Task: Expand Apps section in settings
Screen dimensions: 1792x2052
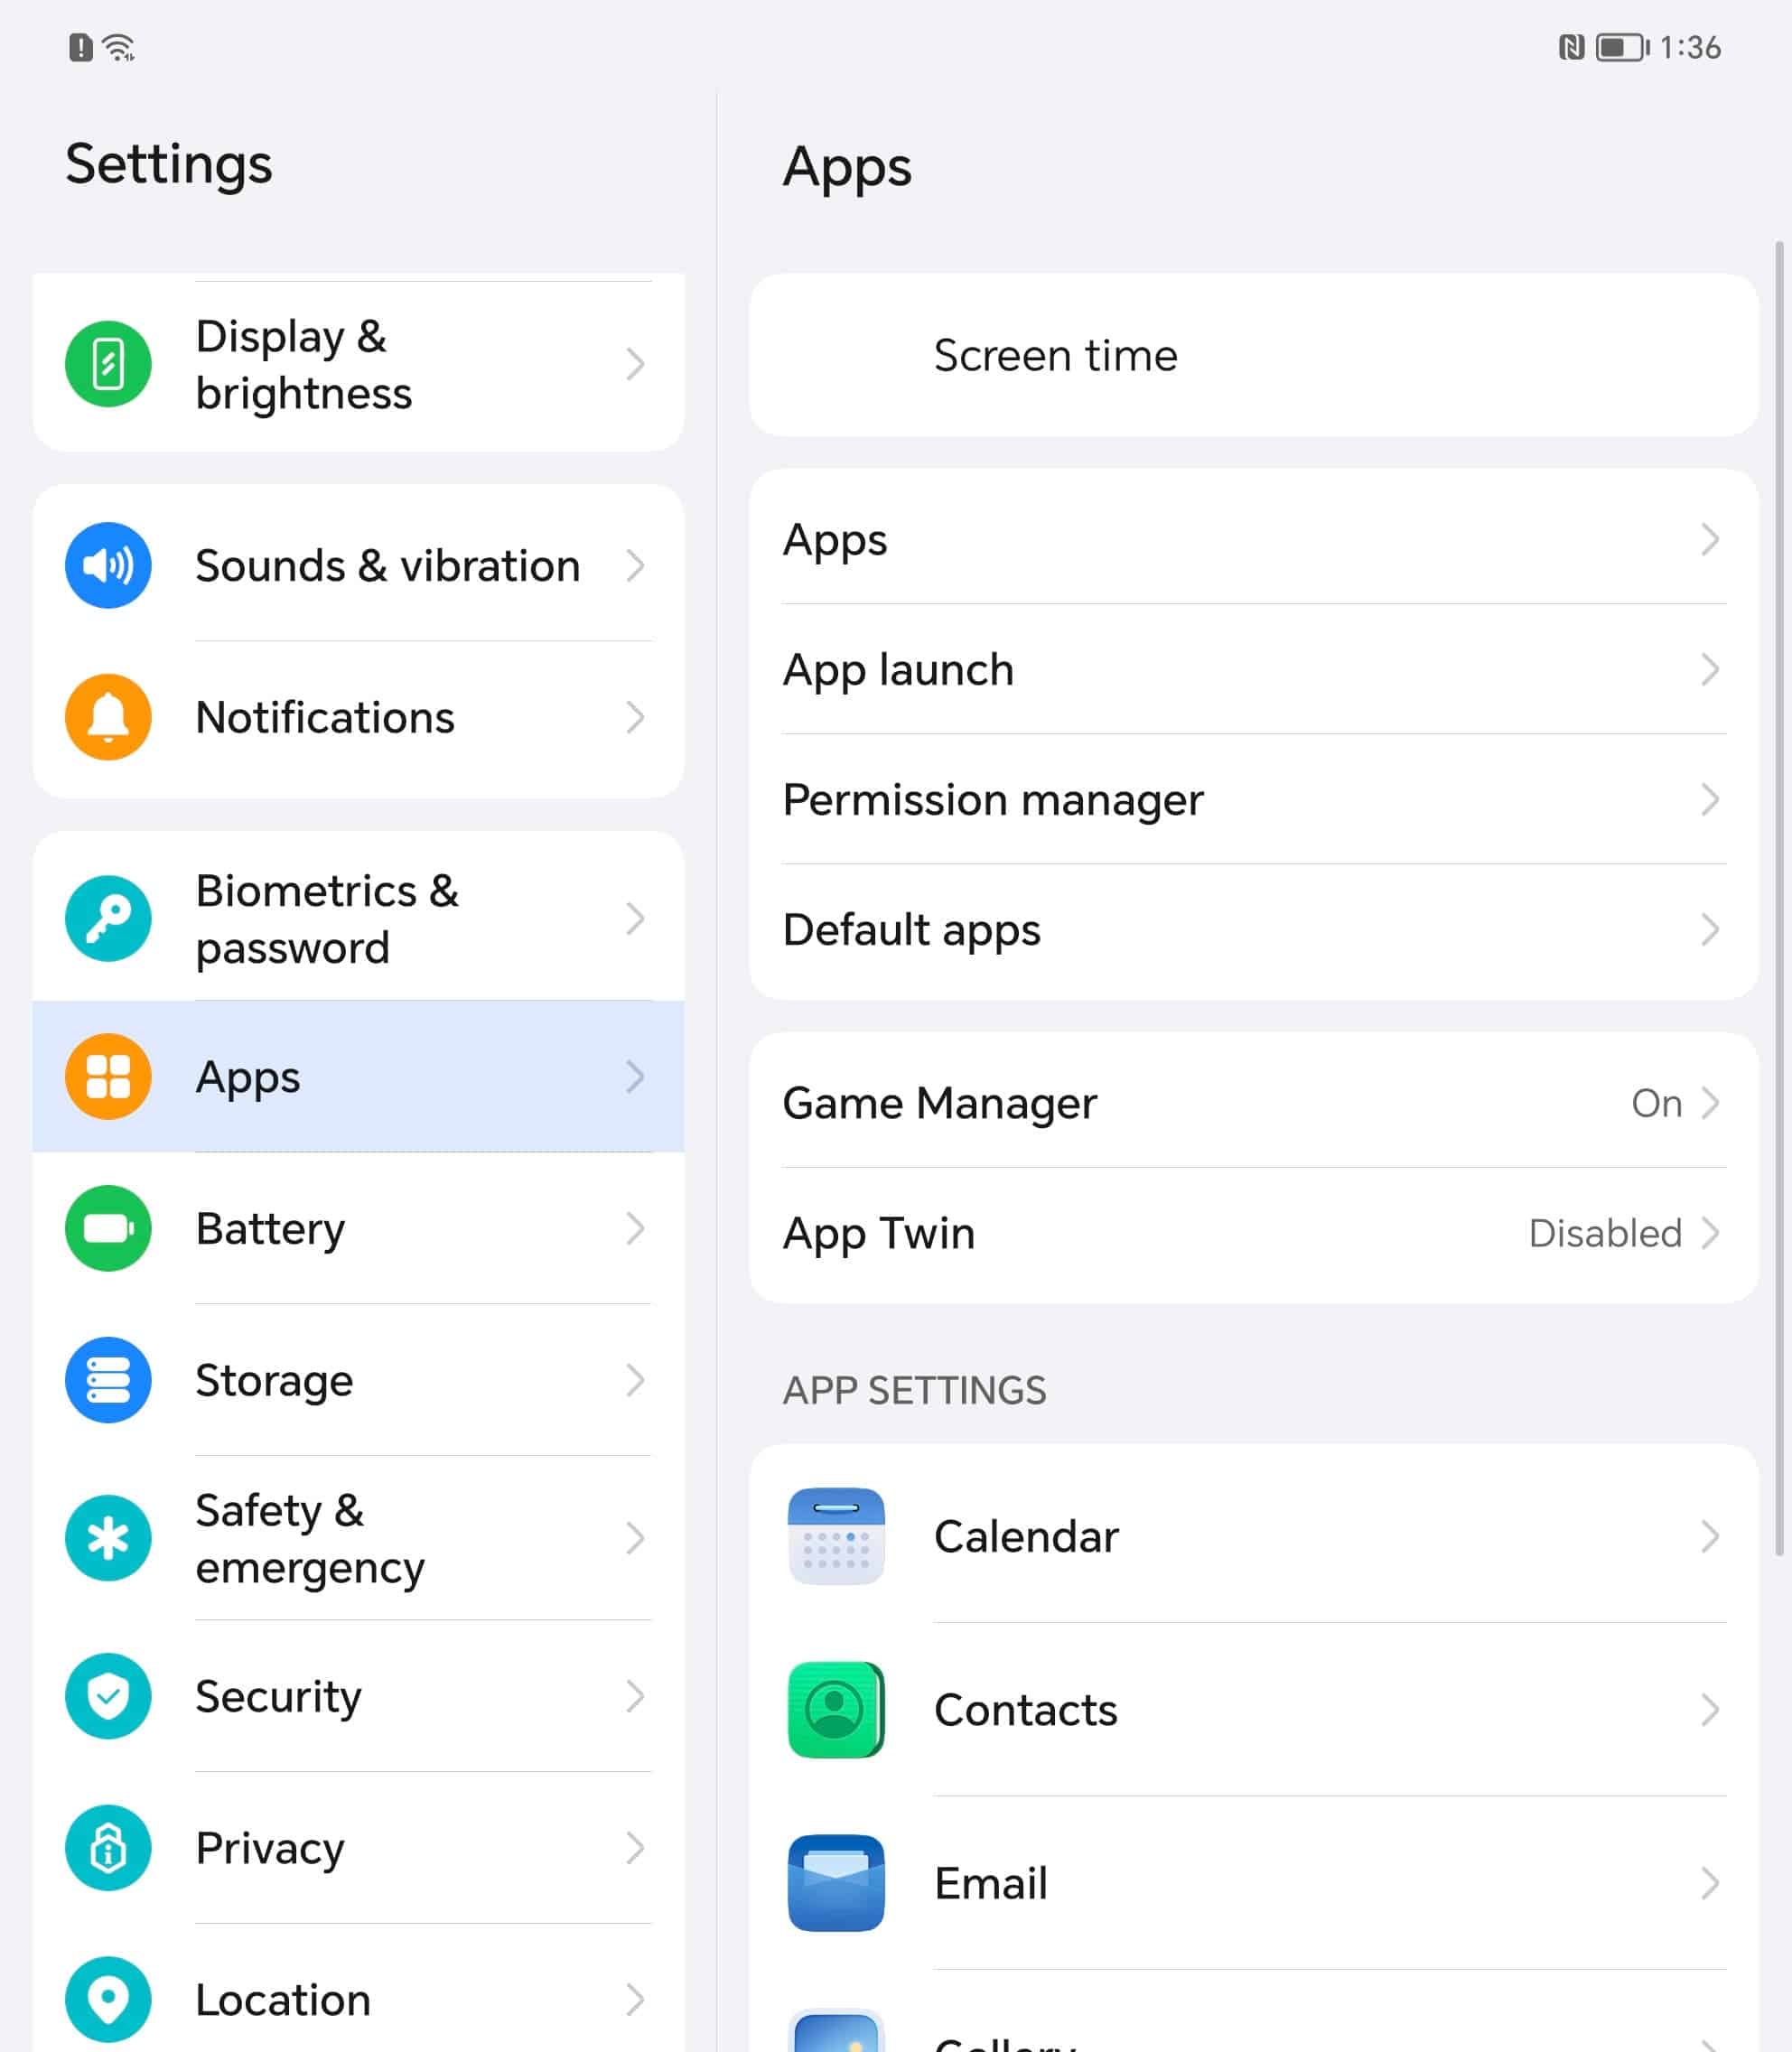Action: point(358,1077)
